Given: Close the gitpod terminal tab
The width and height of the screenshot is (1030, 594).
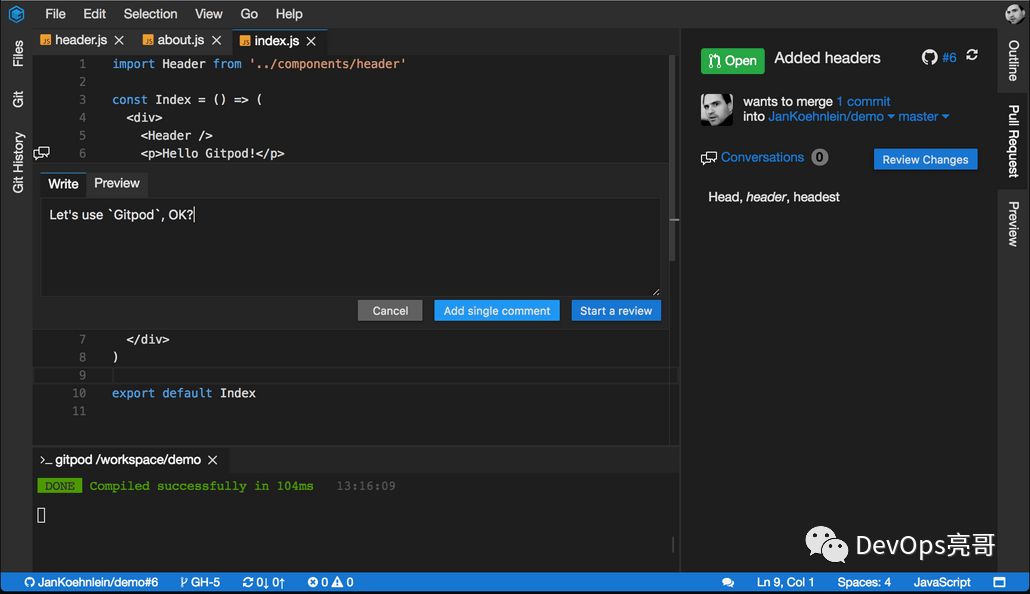Looking at the screenshot, I should 212,460.
